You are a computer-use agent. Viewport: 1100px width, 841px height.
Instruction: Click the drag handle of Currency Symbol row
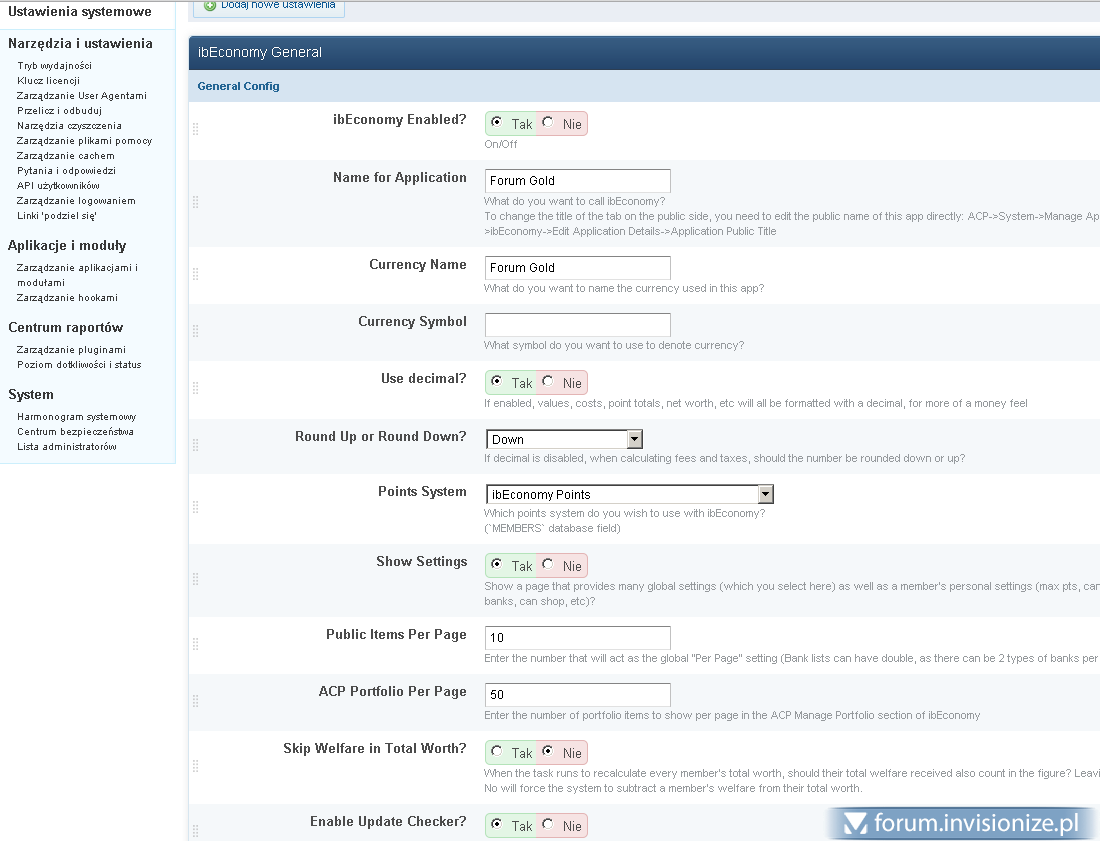click(x=195, y=331)
